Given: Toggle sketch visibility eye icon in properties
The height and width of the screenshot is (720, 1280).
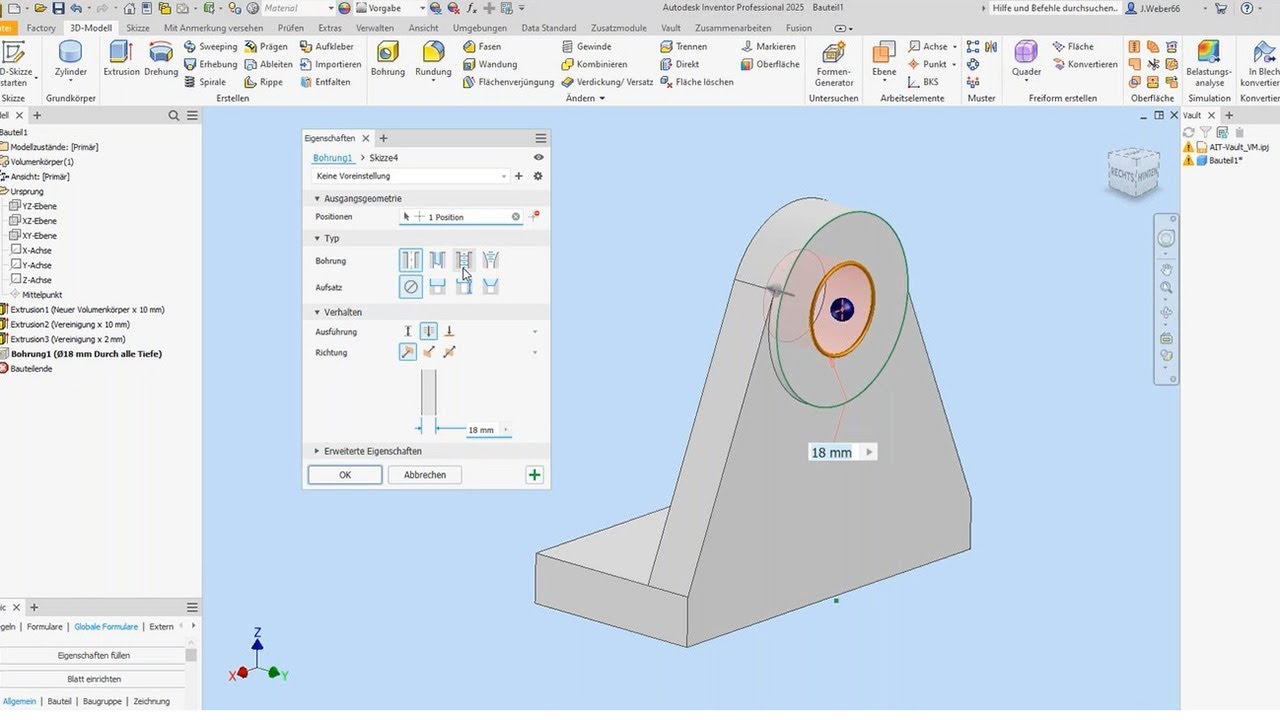Looking at the screenshot, I should [x=539, y=158].
